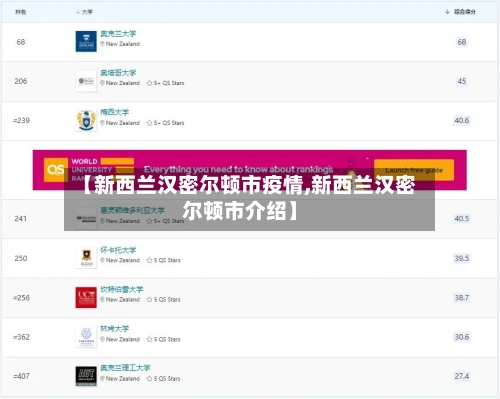Viewport: 500px width, 399px height.
Task: Click the star icon in 坎特伯雷大学 row
Action: click(149, 300)
